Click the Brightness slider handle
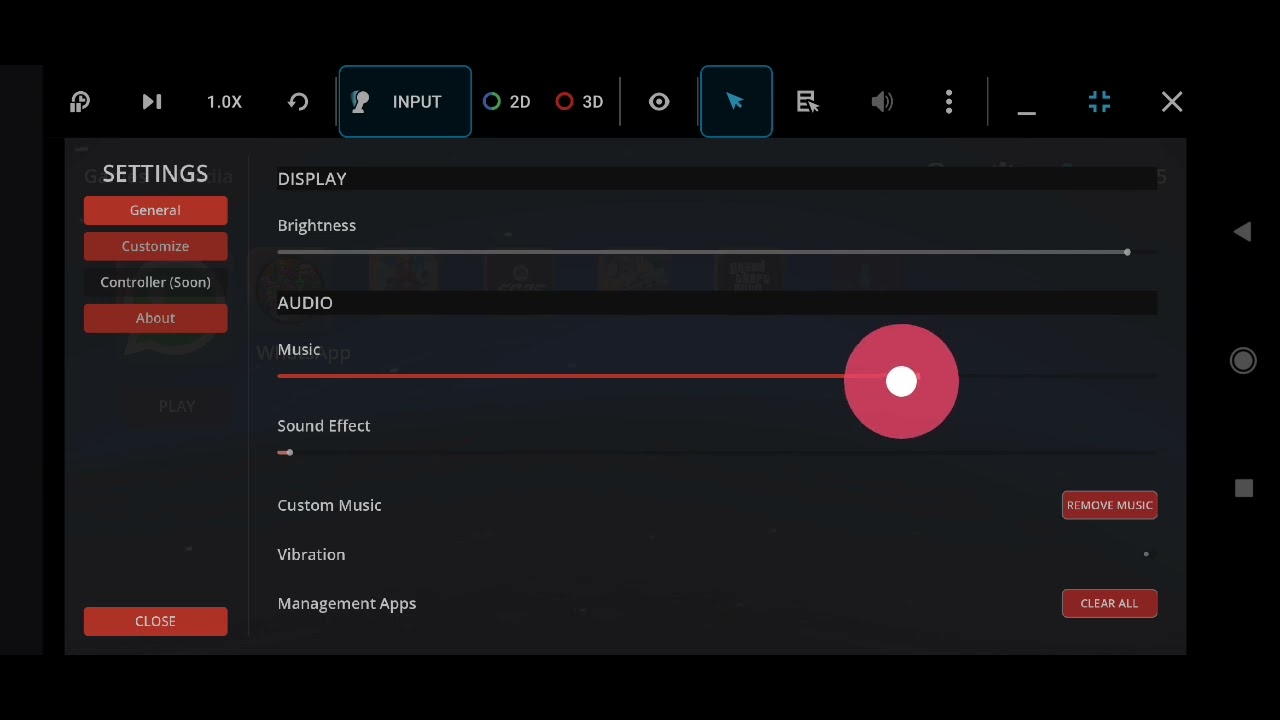This screenshot has height=720, width=1280. [1127, 252]
